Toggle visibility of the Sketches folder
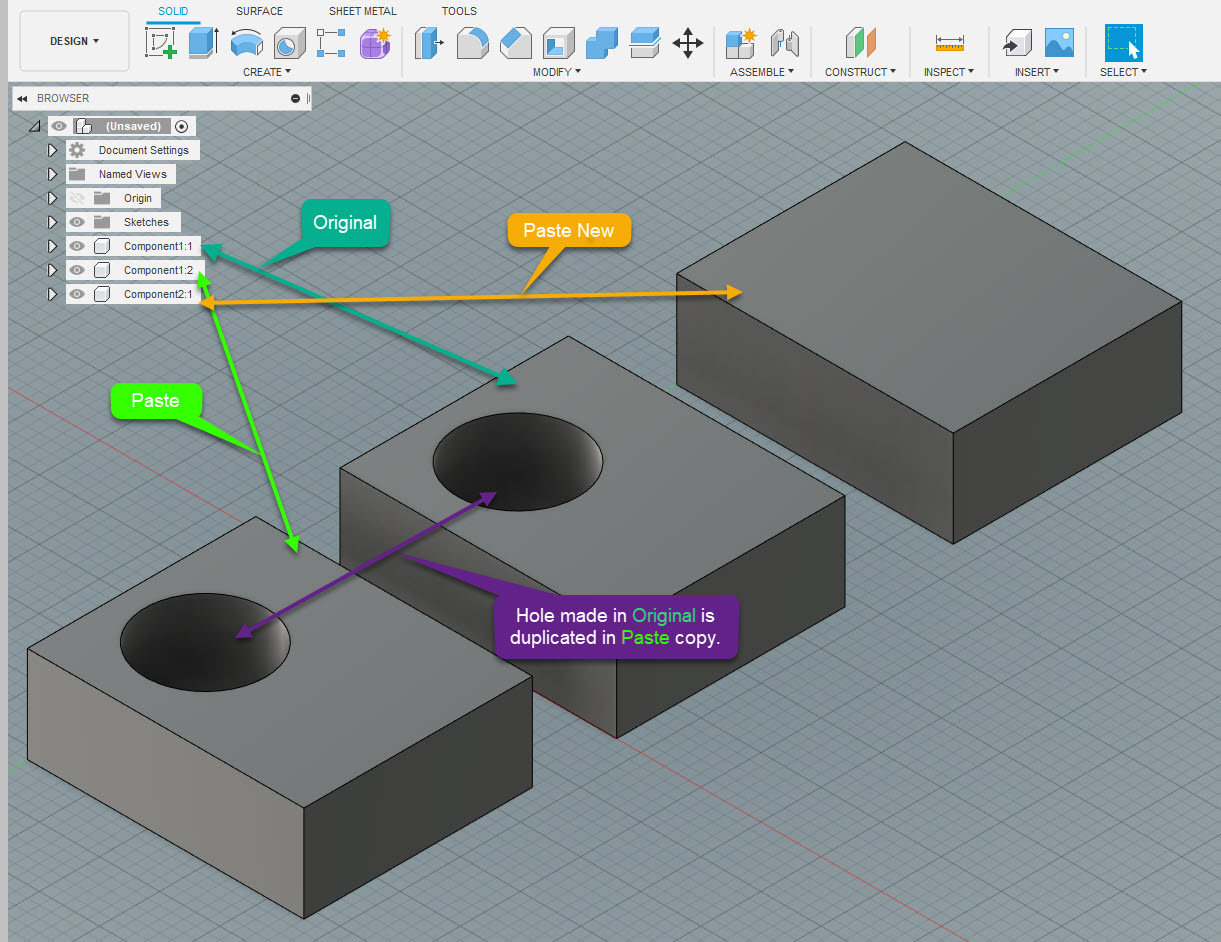 [77, 222]
